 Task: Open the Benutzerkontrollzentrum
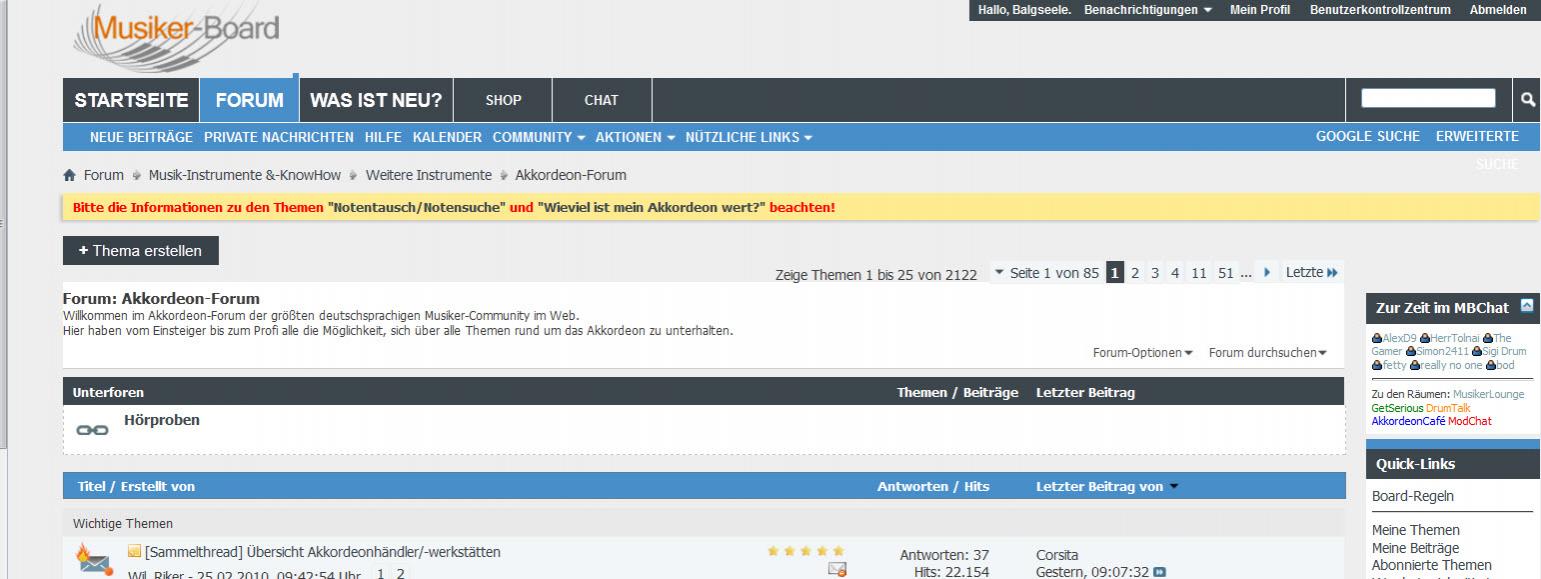(1380, 10)
